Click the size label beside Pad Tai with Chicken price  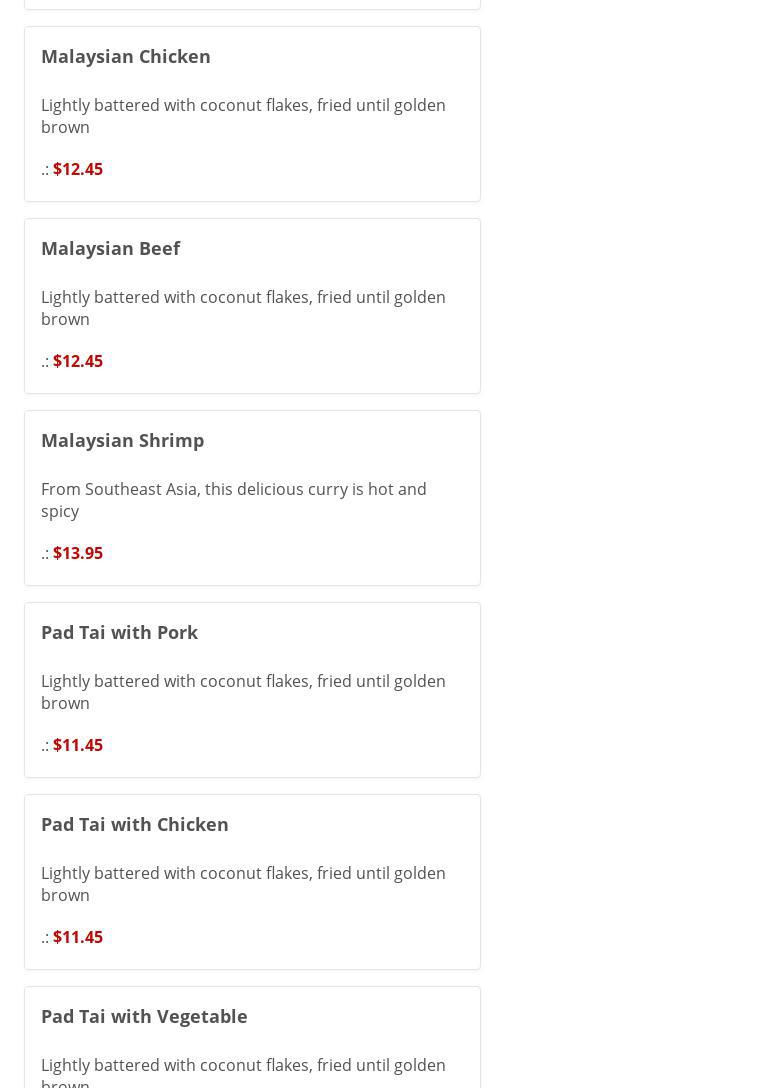(x=45, y=937)
